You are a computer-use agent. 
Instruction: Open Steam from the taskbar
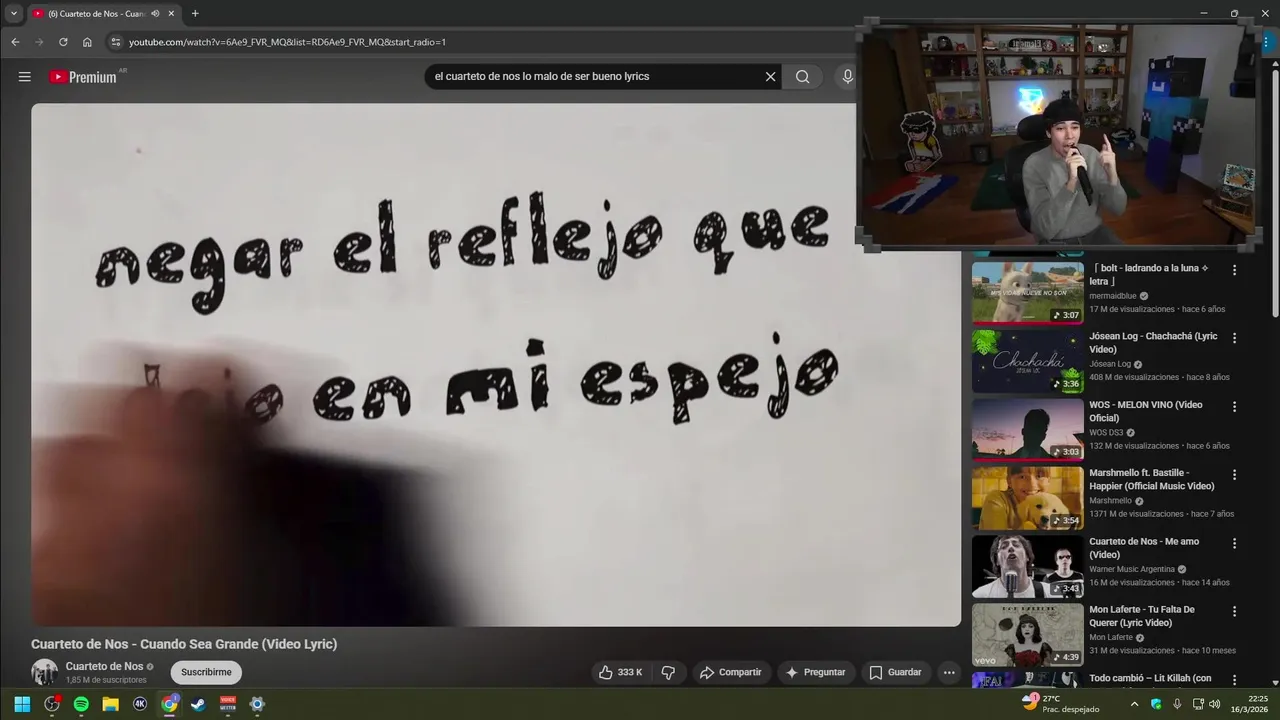(x=198, y=704)
